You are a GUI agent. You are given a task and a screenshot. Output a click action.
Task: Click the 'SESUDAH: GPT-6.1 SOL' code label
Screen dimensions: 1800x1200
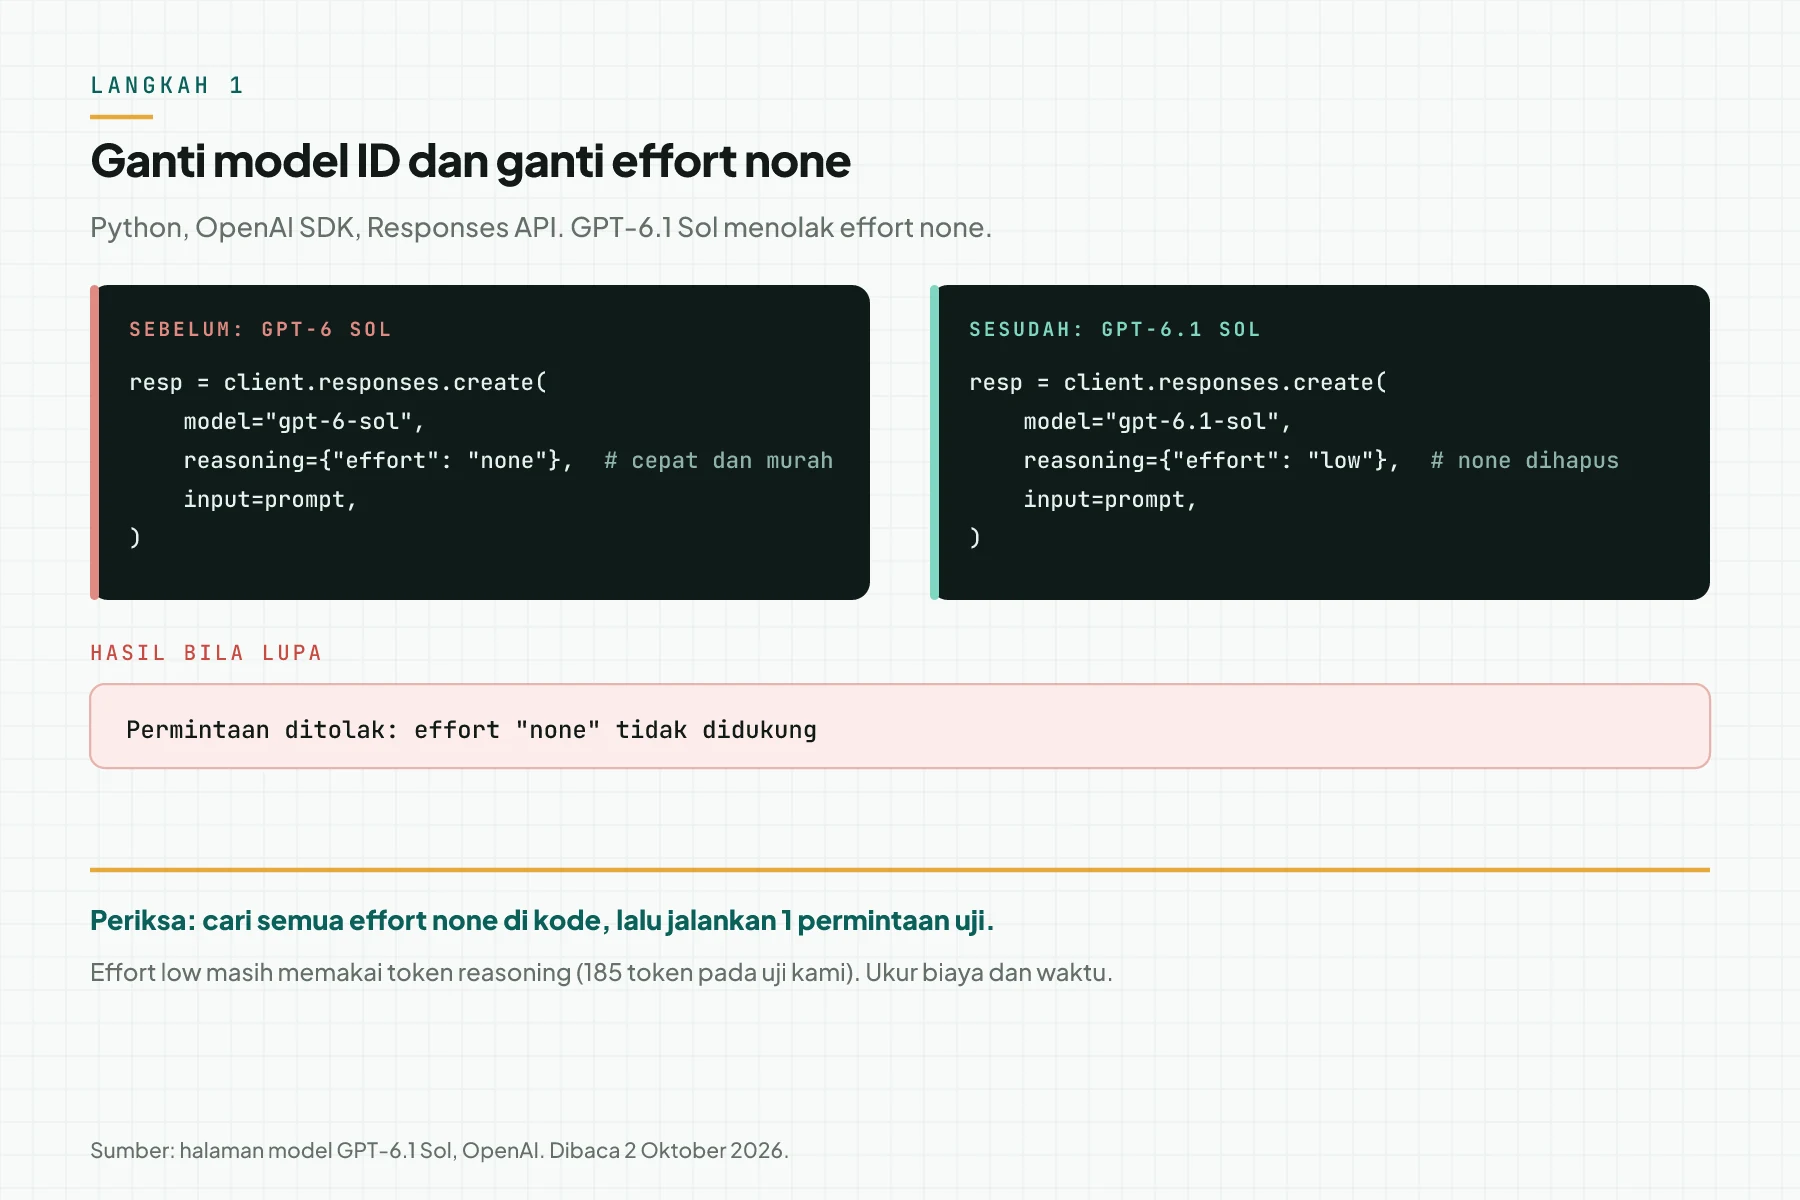pos(1115,330)
